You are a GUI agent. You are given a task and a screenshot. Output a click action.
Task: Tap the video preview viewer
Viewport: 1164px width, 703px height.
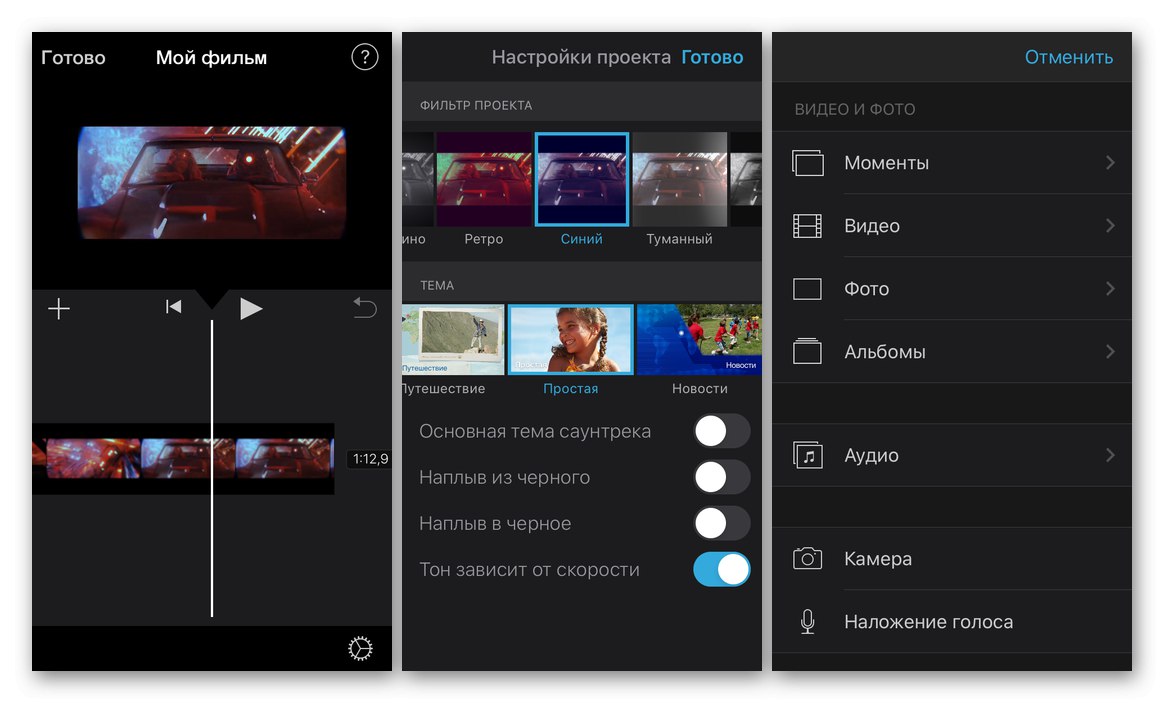point(212,183)
